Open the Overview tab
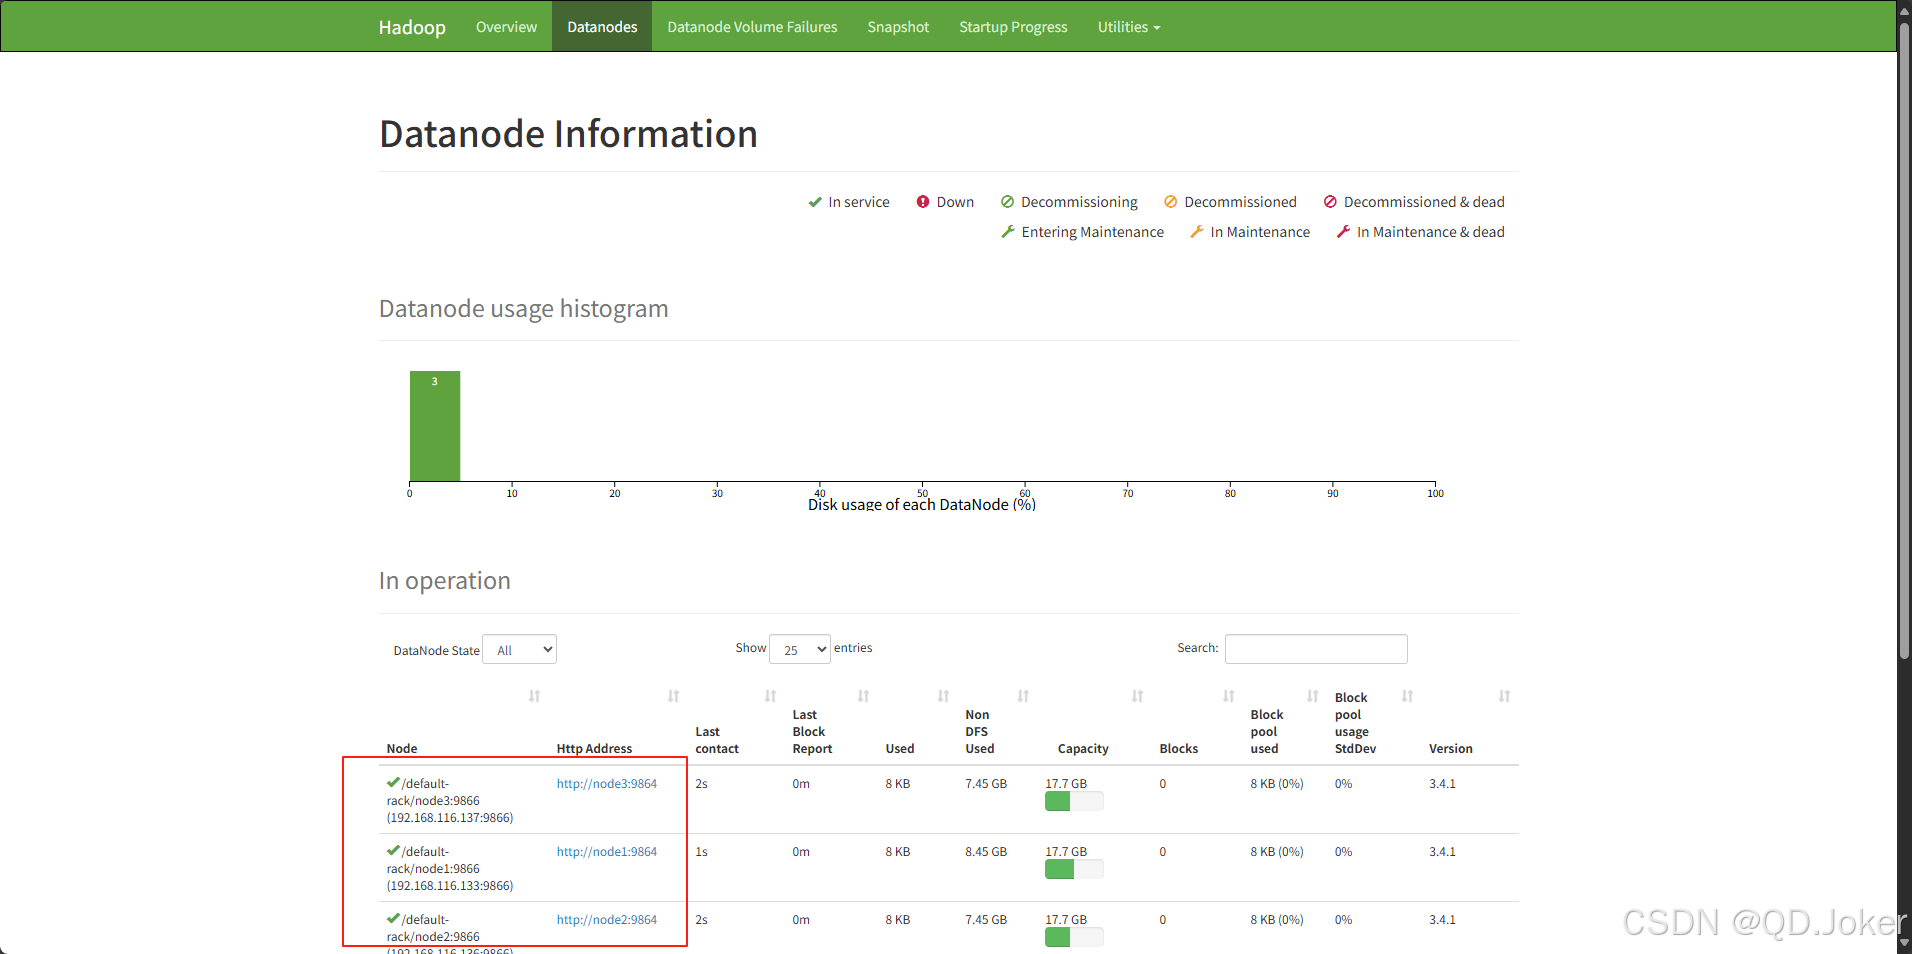This screenshot has width=1912, height=954. 506,27
